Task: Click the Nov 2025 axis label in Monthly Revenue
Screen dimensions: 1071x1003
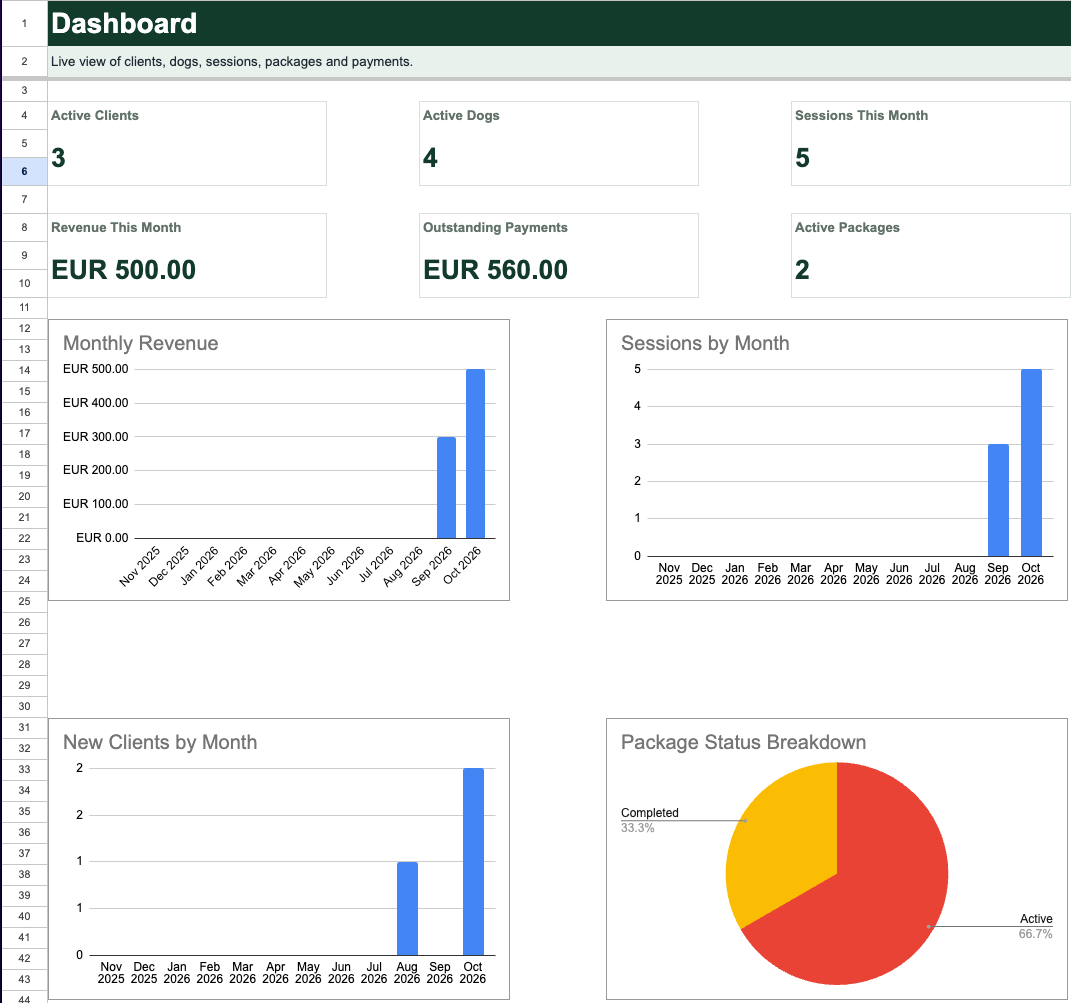Action: tap(139, 566)
